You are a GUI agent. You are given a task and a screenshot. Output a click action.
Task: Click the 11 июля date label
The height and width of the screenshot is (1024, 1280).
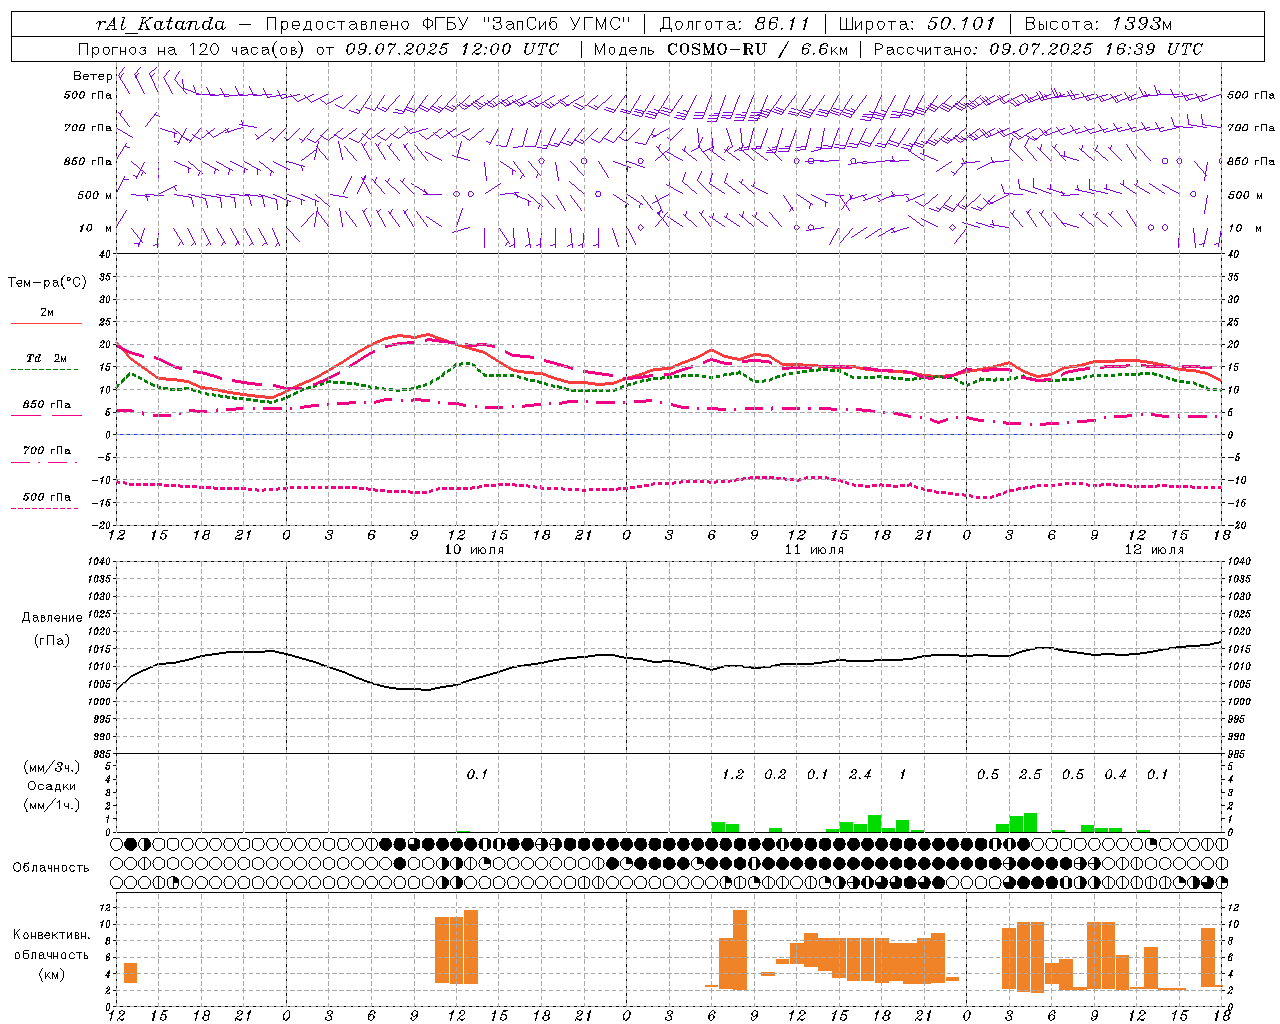[x=814, y=550]
